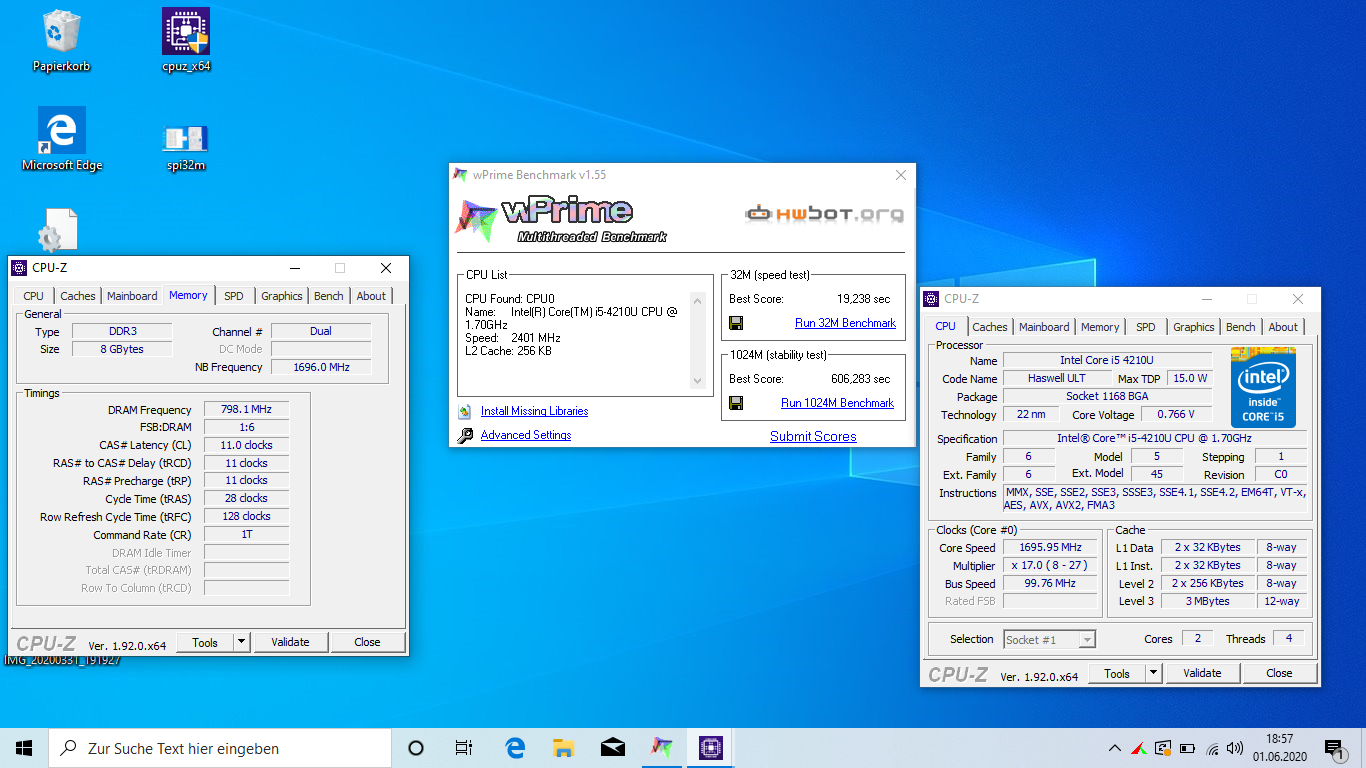Open Bench tab in left CPU-Z window
This screenshot has width=1366, height=768.
[329, 296]
